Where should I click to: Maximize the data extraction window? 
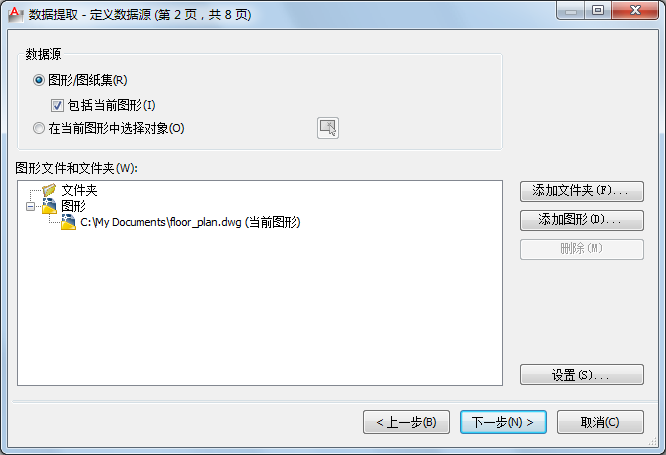598,10
